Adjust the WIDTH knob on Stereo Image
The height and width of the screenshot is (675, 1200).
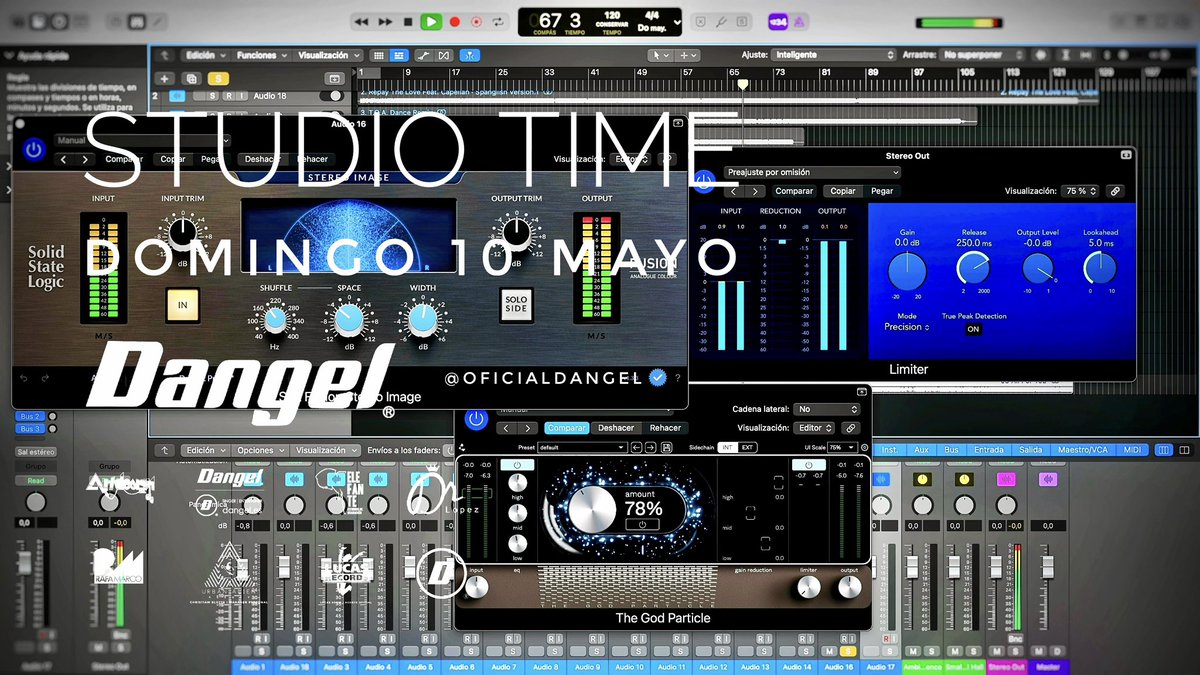pos(422,319)
